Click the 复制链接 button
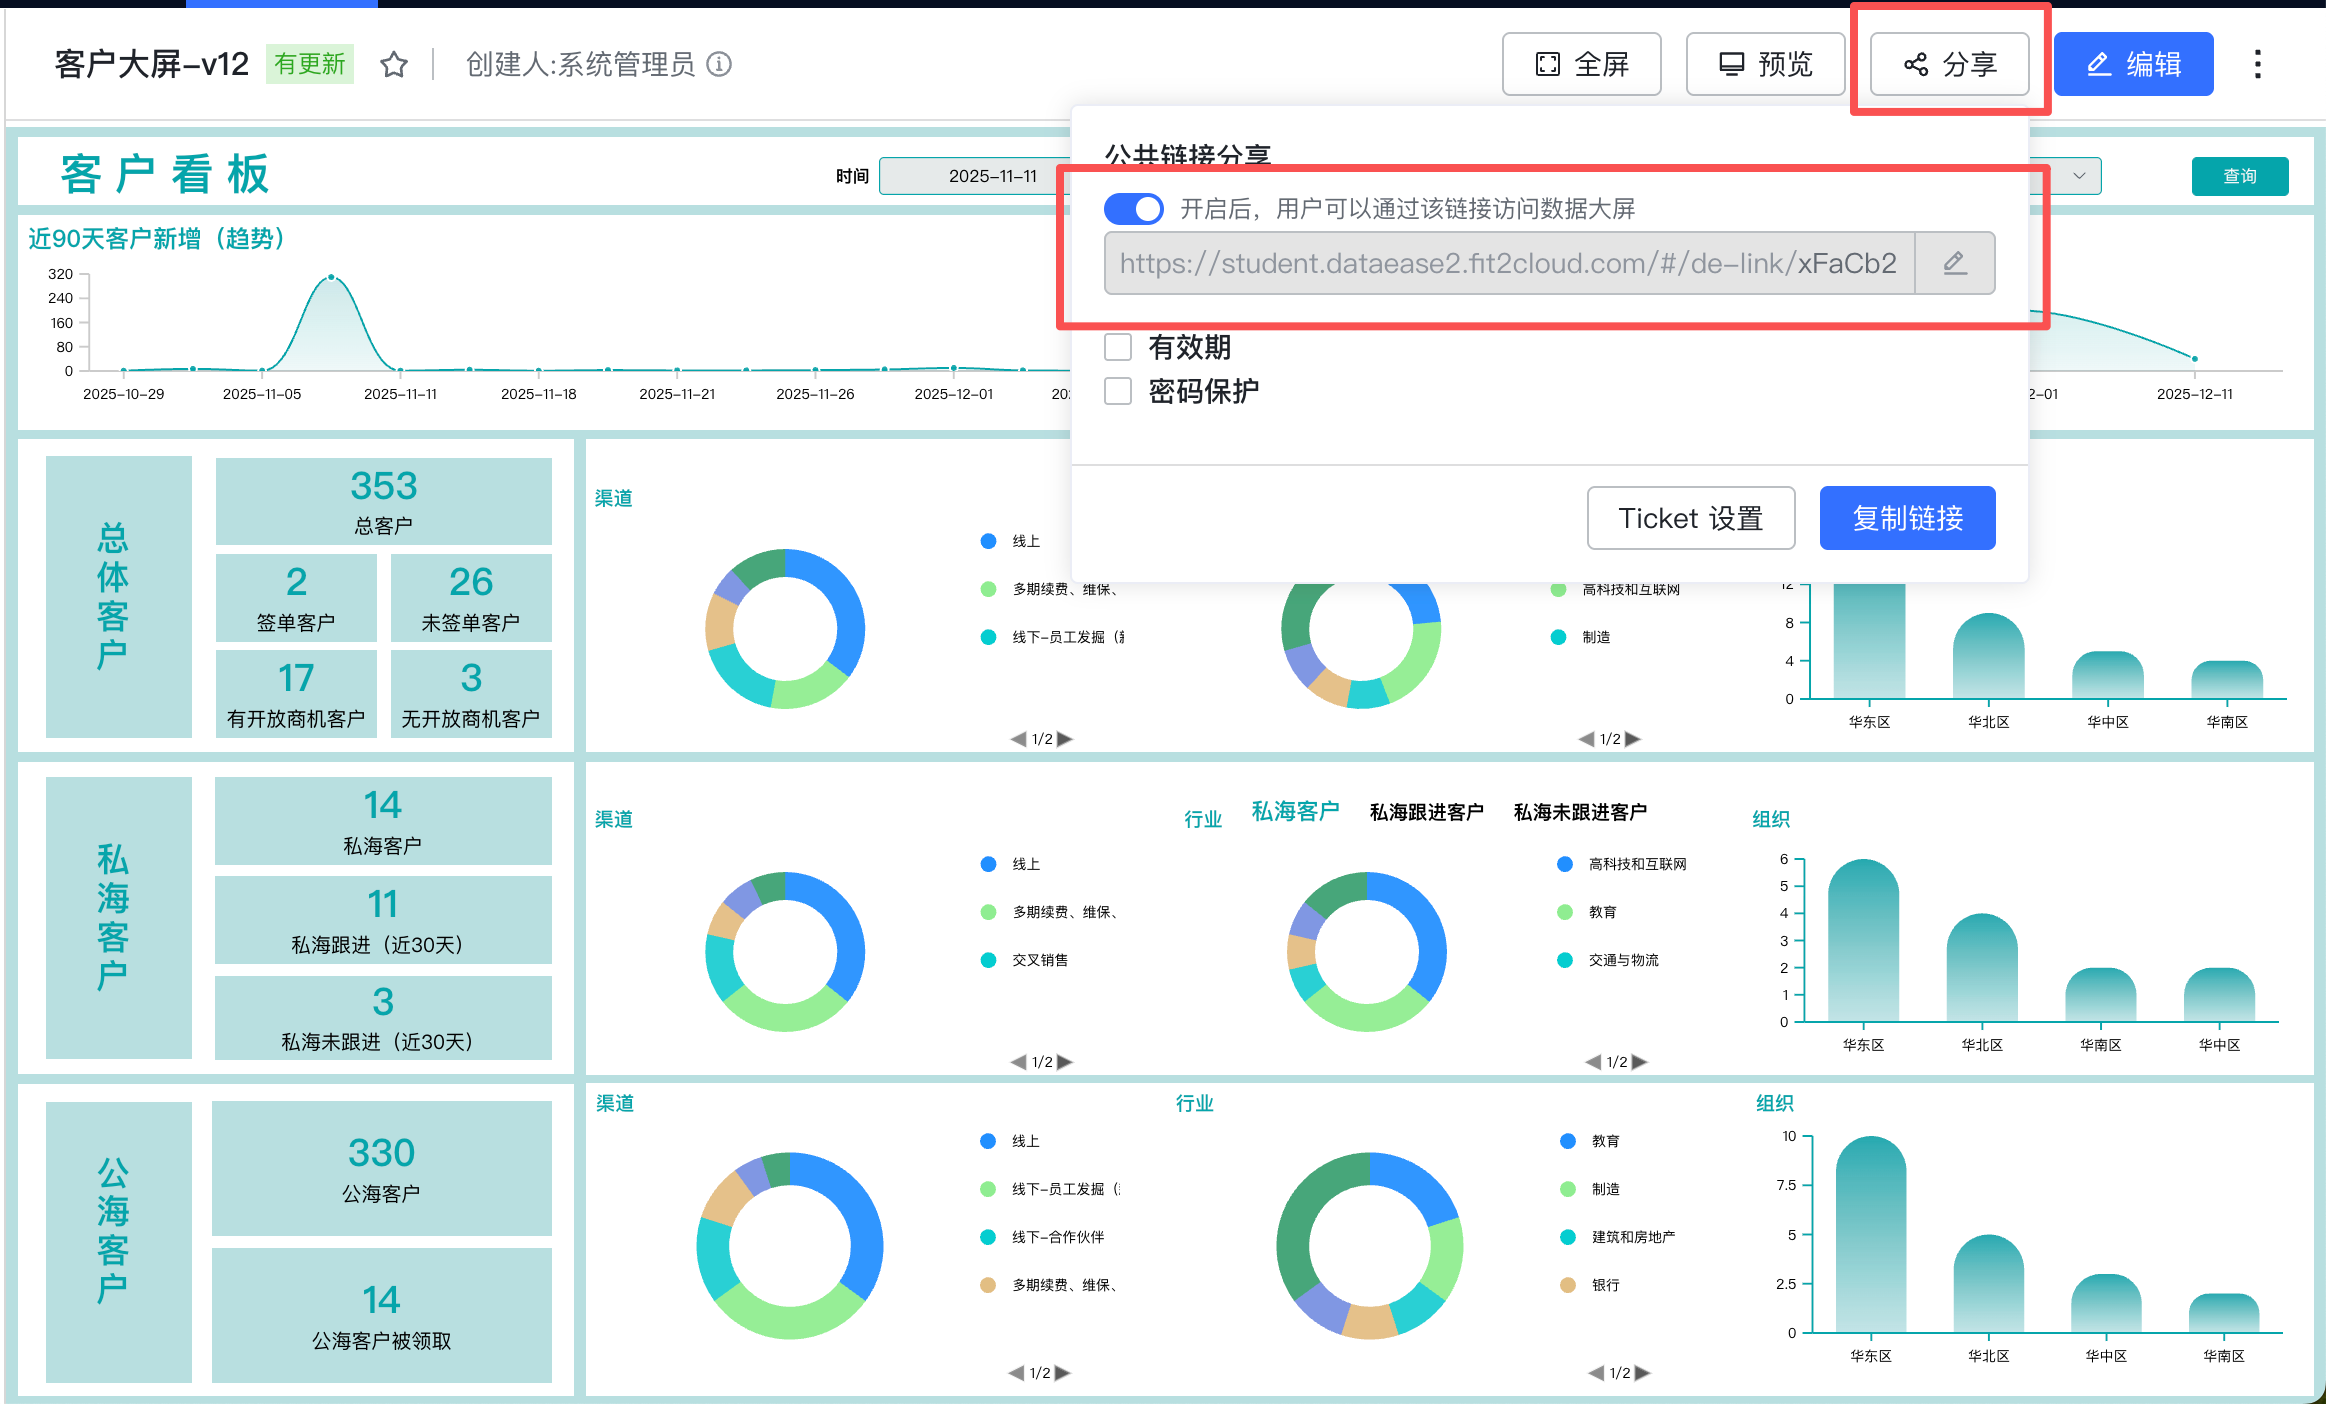This screenshot has width=2326, height=1404. click(x=1907, y=518)
